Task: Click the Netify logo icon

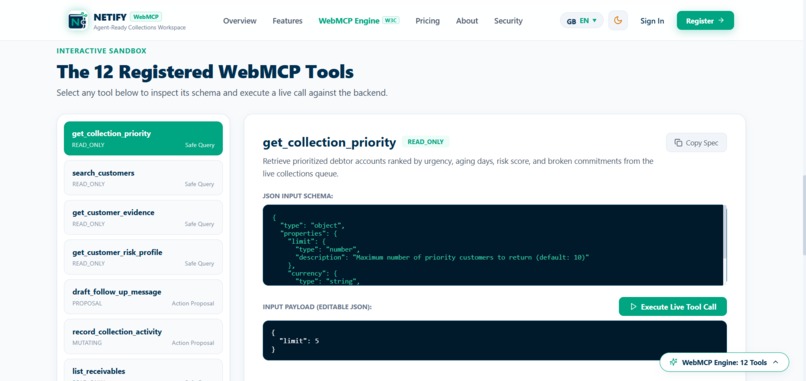Action: (78, 21)
